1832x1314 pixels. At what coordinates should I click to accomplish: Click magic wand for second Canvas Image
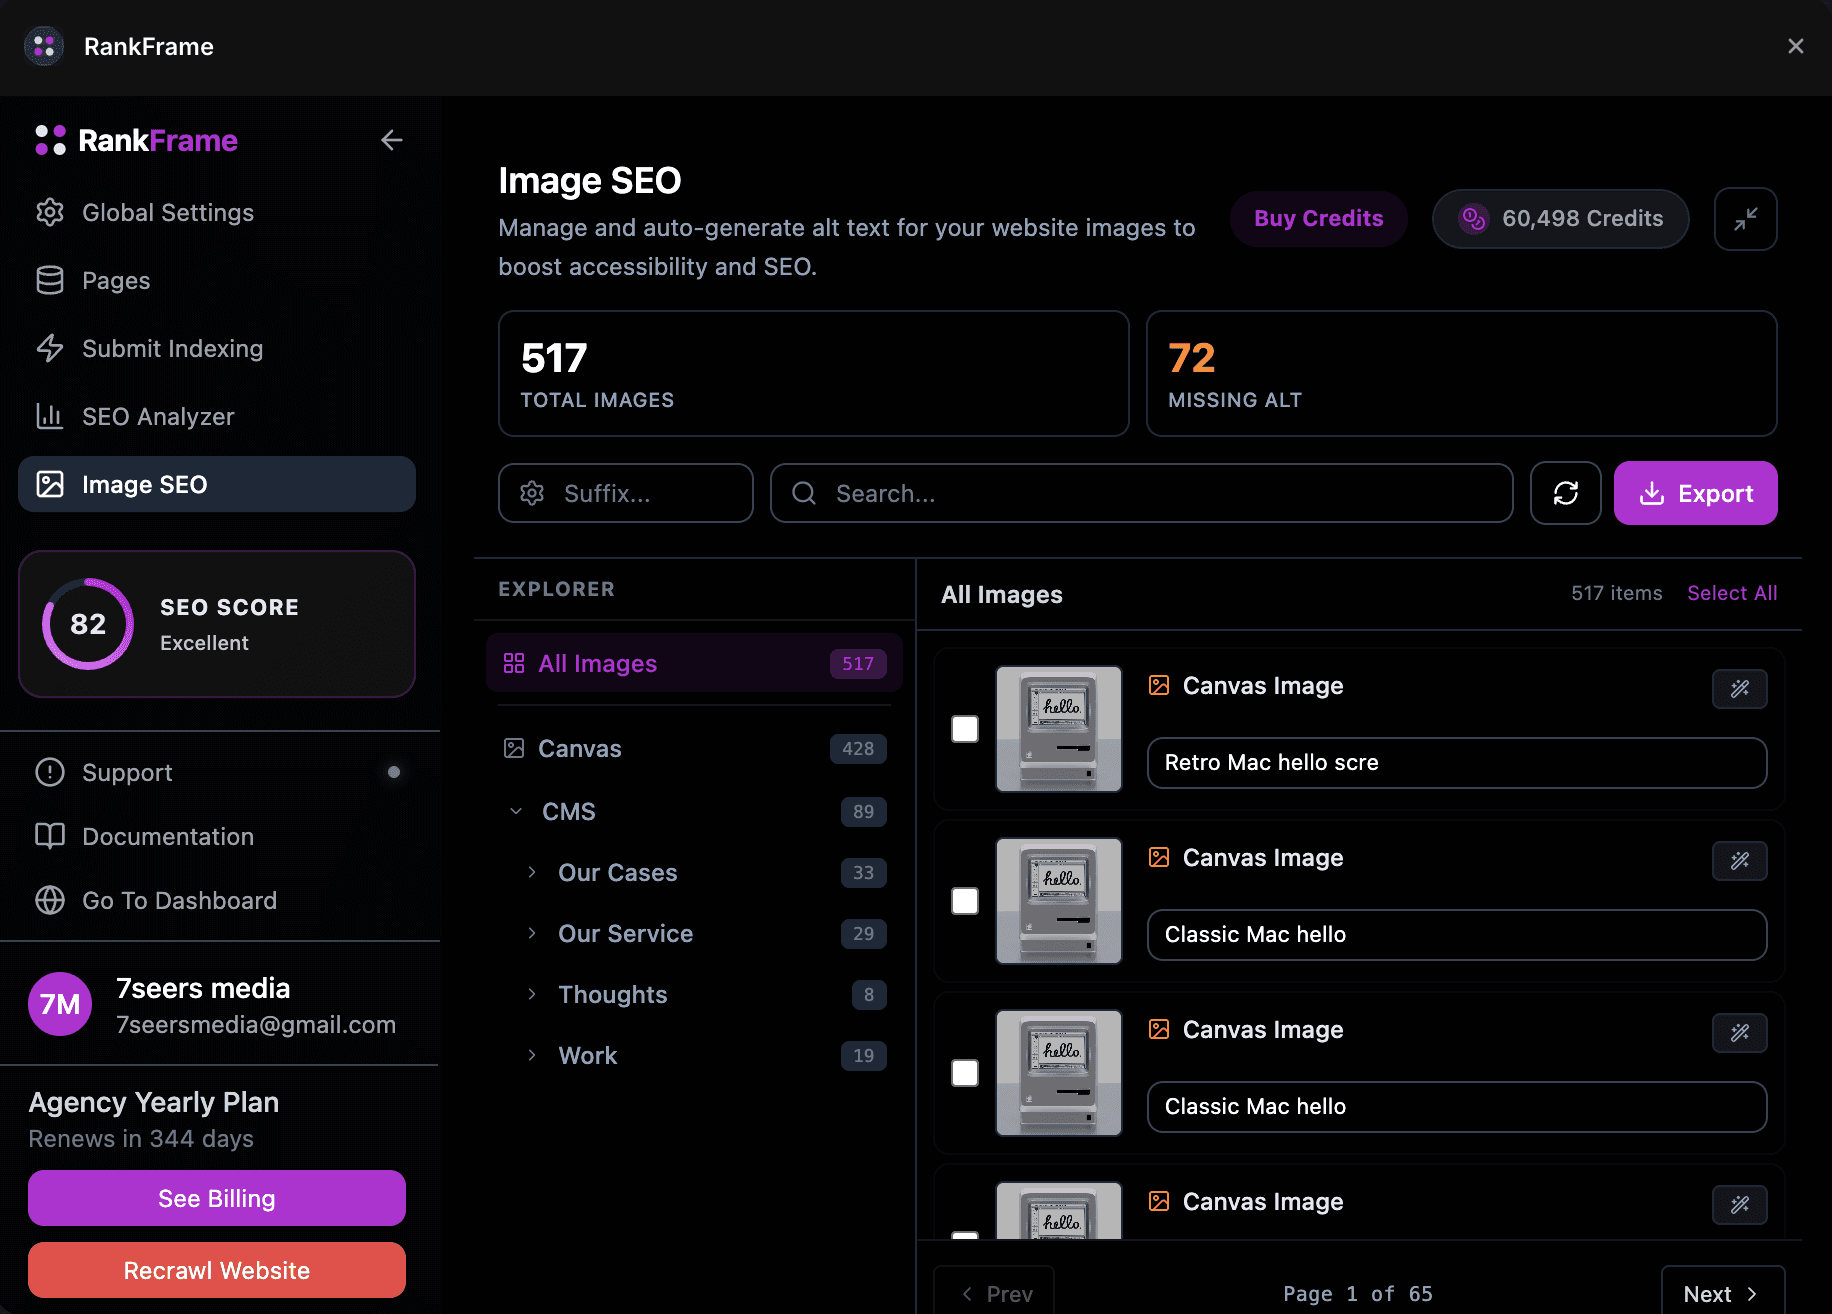pyautogui.click(x=1740, y=860)
